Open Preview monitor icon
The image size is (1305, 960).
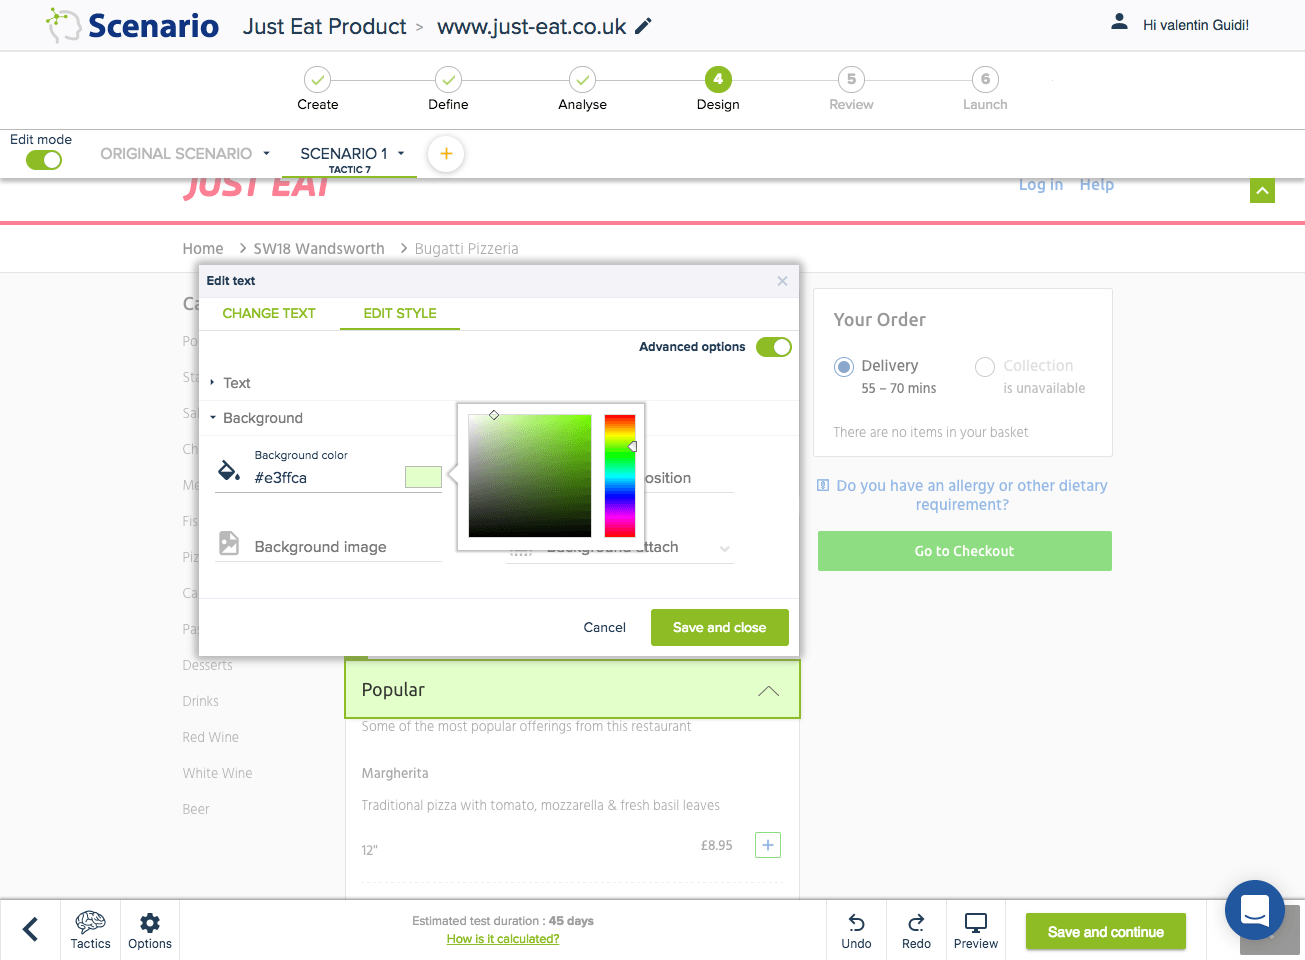click(x=976, y=923)
